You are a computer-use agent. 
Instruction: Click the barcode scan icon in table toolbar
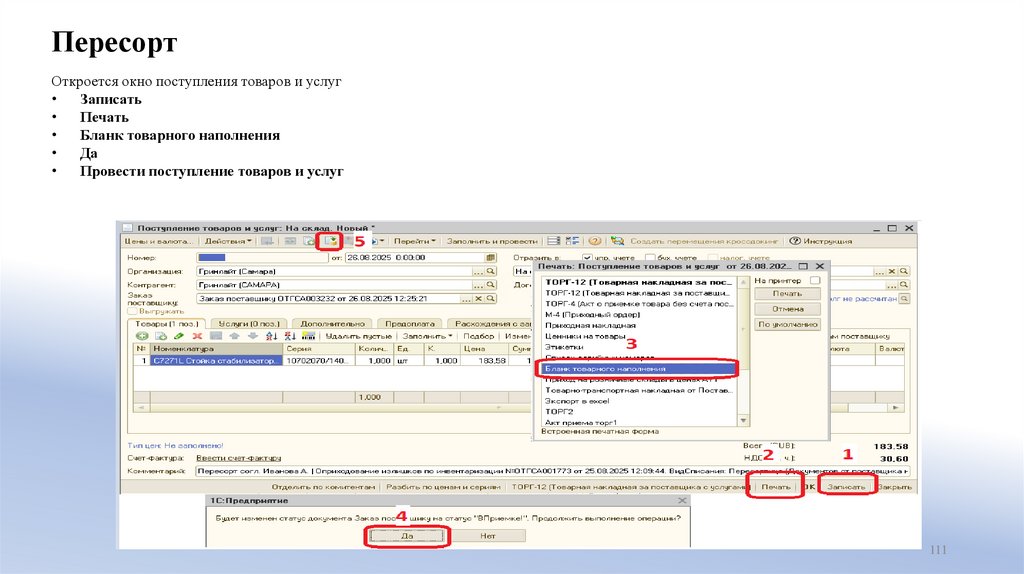[309, 336]
